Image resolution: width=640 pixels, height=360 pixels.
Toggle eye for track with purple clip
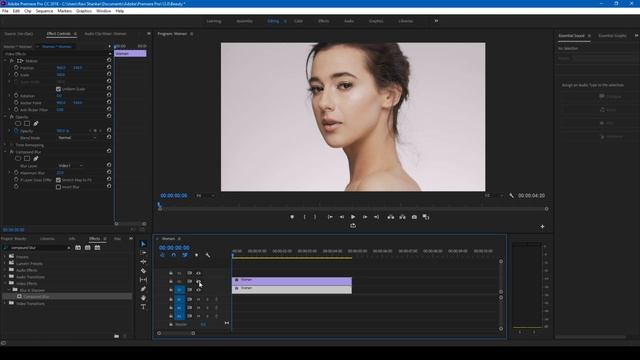pos(199,281)
